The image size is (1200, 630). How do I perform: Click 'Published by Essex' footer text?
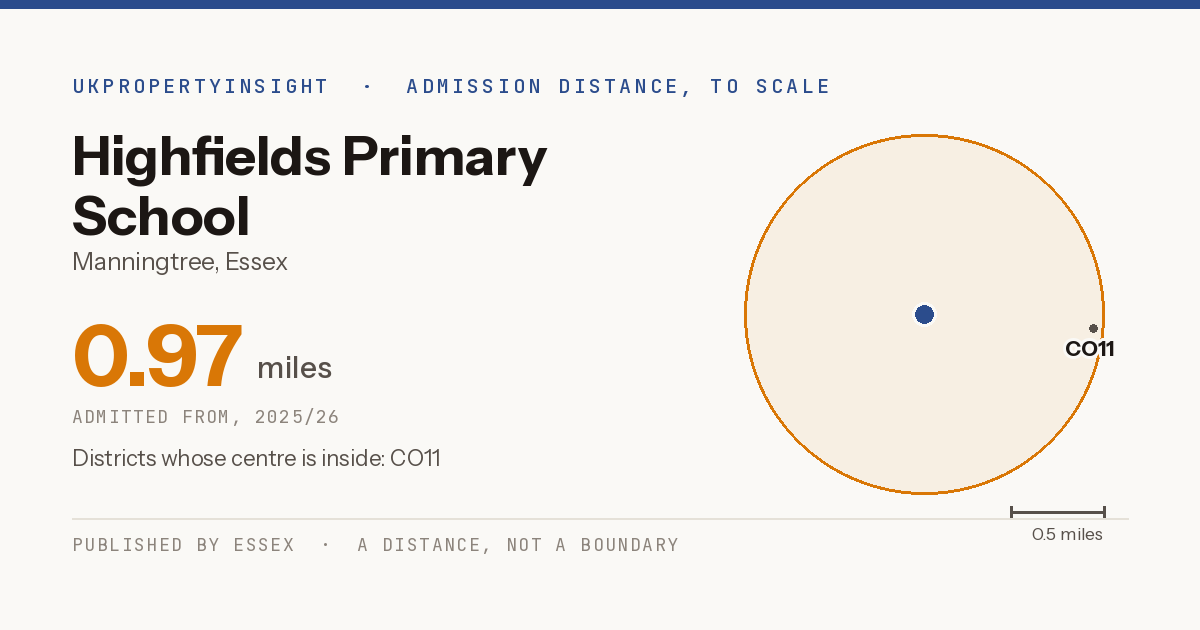click(x=184, y=545)
